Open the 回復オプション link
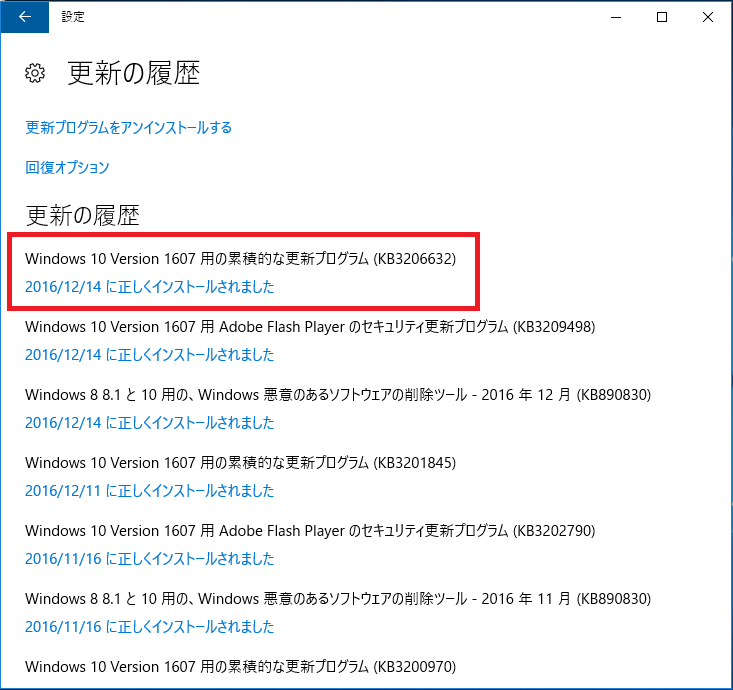The height and width of the screenshot is (690, 733). click(x=67, y=167)
